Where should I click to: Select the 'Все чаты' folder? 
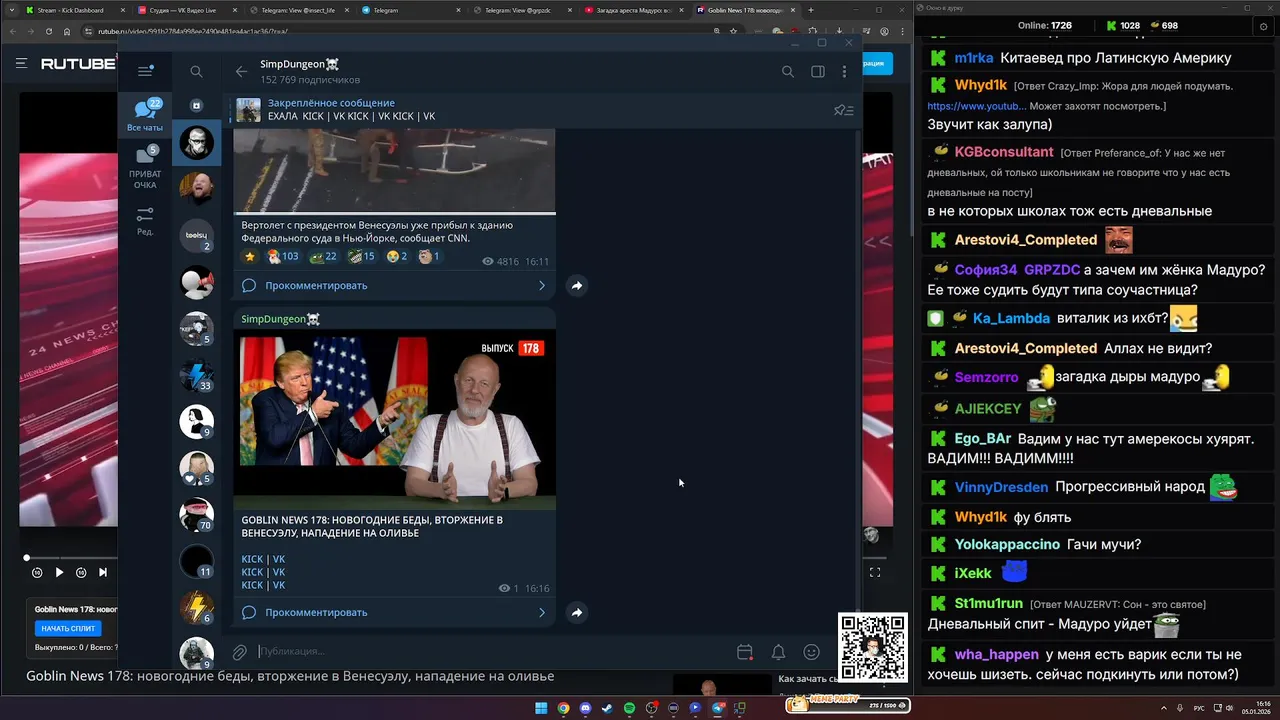[145, 116]
